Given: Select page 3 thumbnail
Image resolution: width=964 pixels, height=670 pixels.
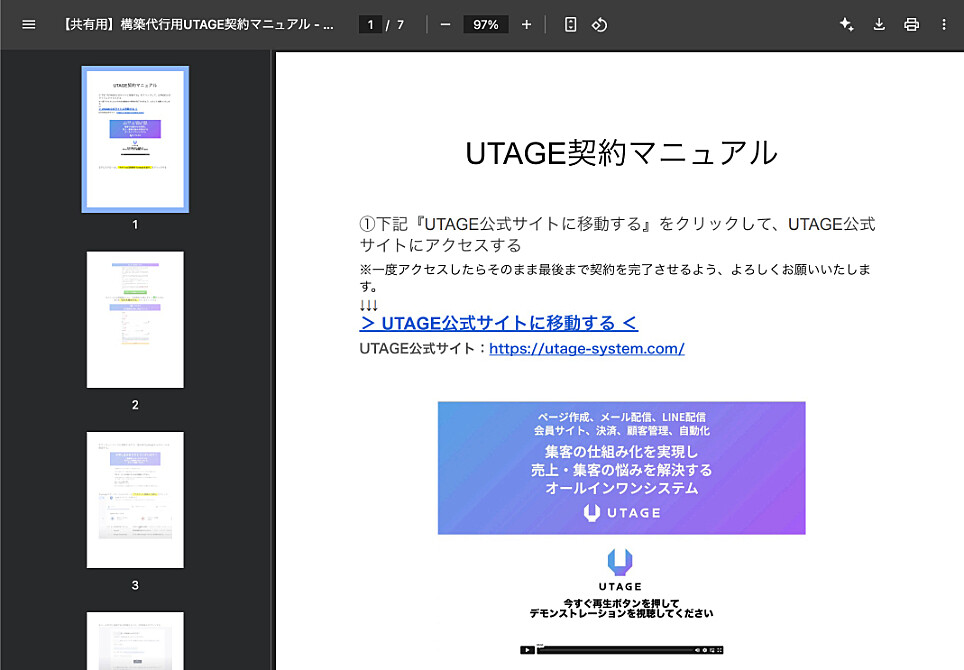Looking at the screenshot, I should point(135,500).
